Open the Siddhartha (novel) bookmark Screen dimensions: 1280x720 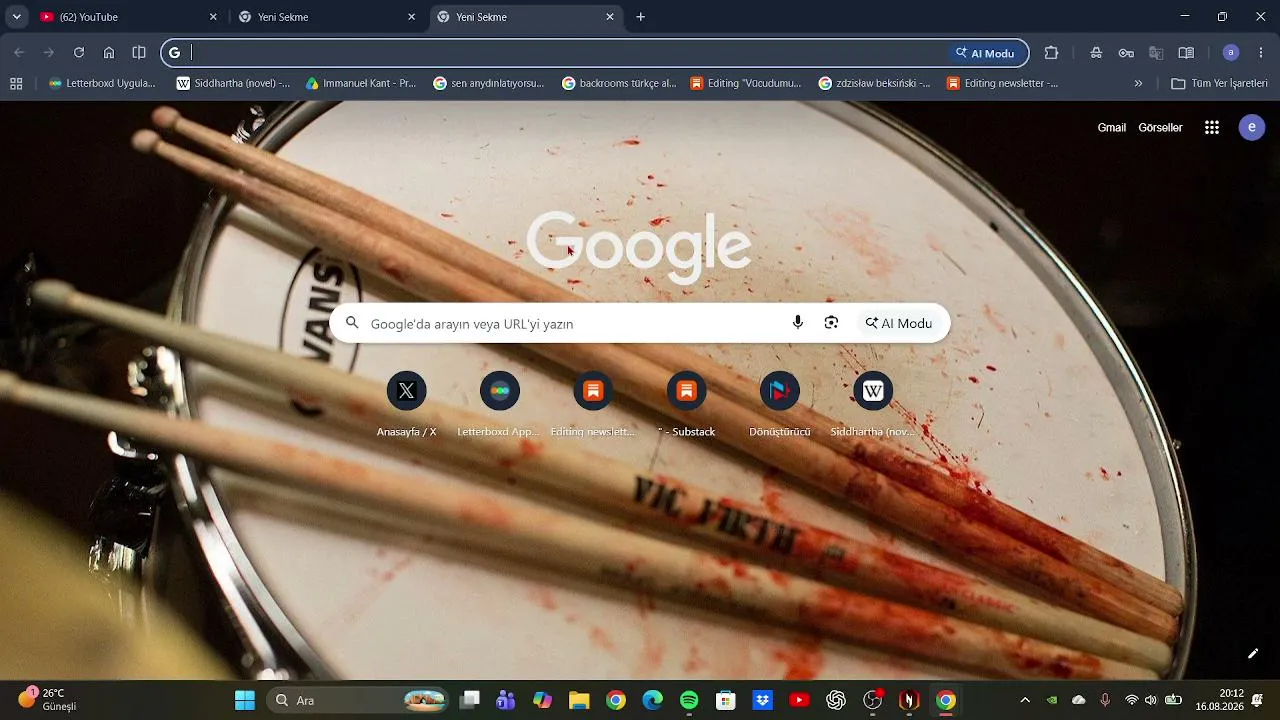click(233, 84)
